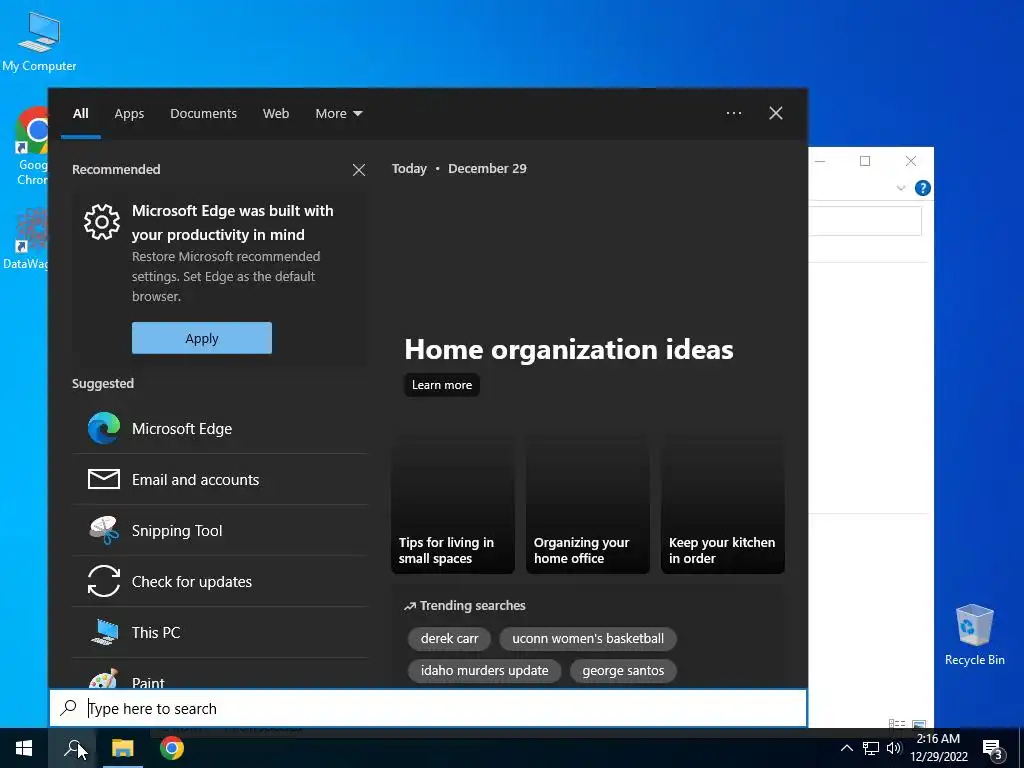The height and width of the screenshot is (768, 1024).
Task: Open the Windows Start menu
Action: pyautogui.click(x=24, y=748)
